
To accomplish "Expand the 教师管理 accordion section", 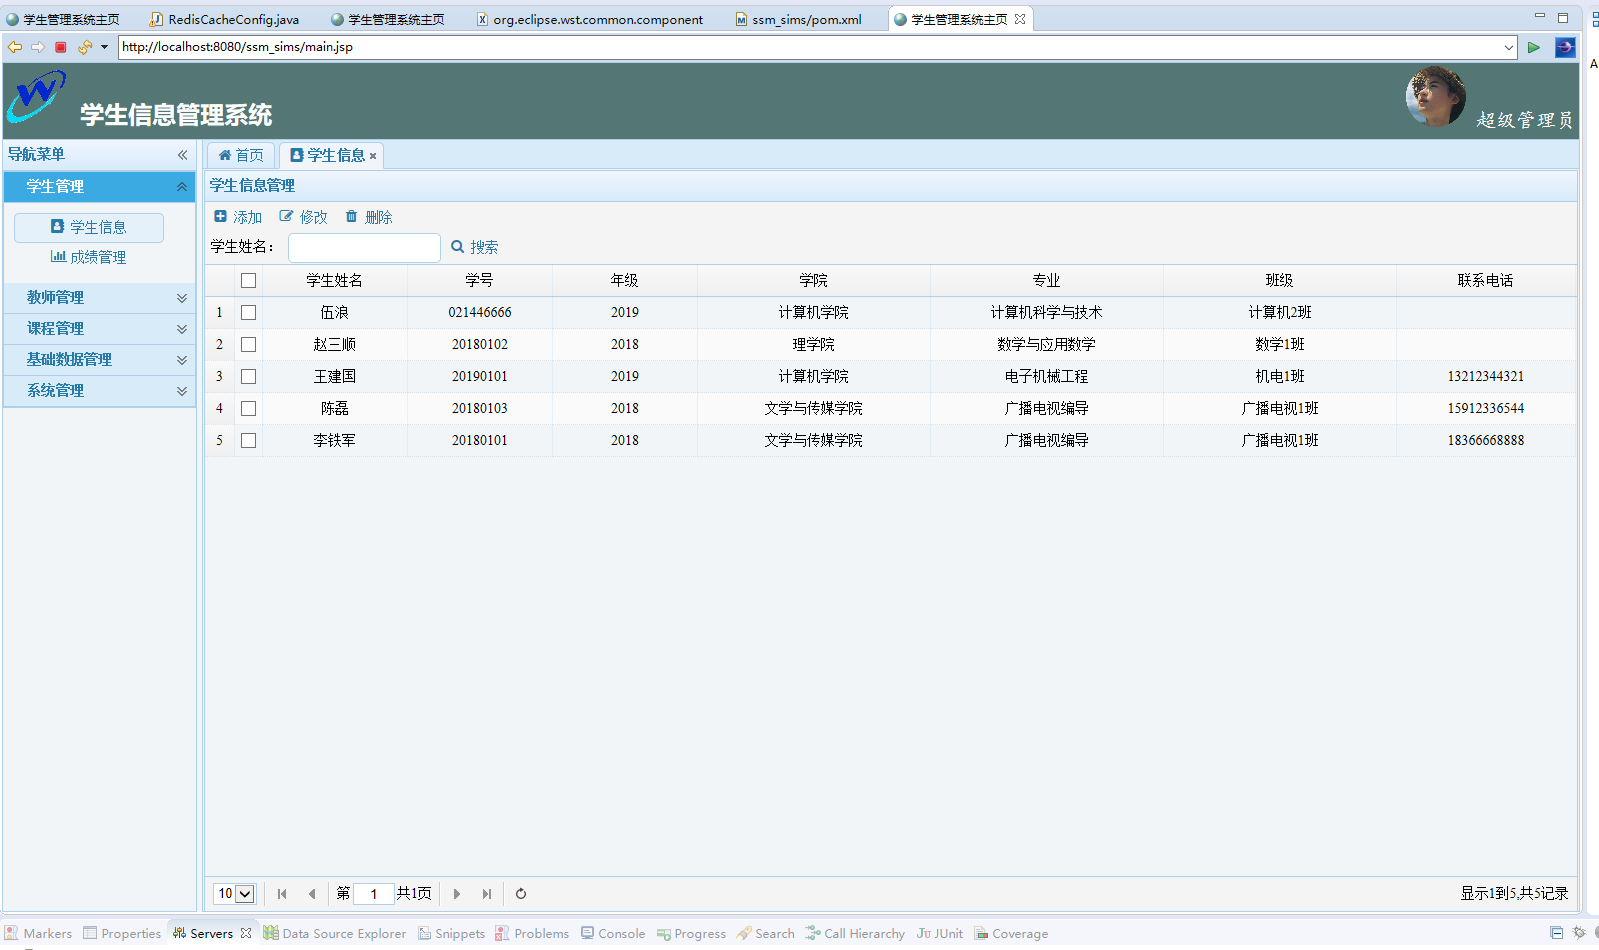I will [x=182, y=298].
